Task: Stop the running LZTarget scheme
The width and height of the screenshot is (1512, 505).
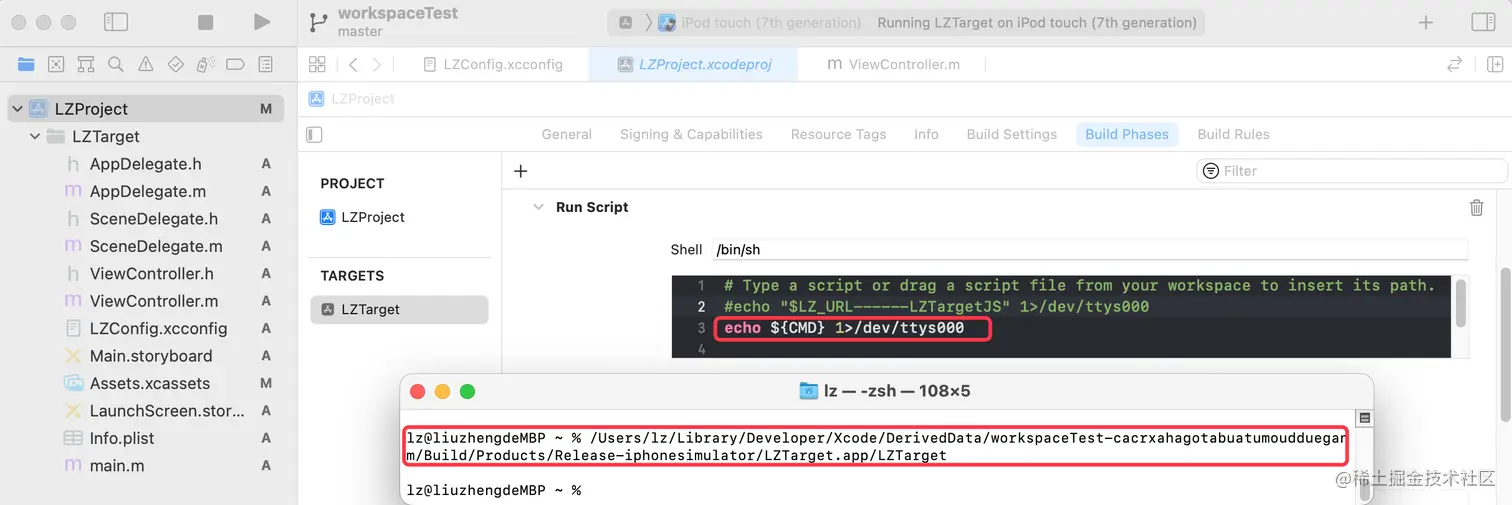Action: pyautogui.click(x=205, y=22)
